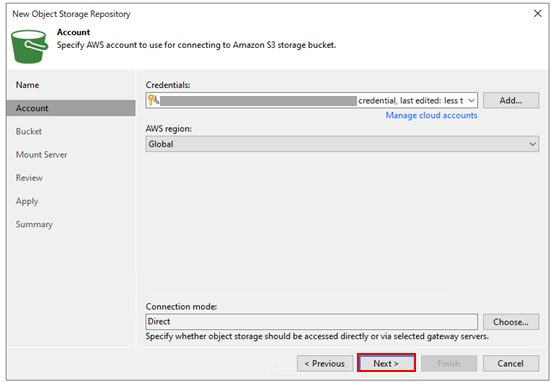
Task: Open the Credentials dropdown list
Action: 471,101
